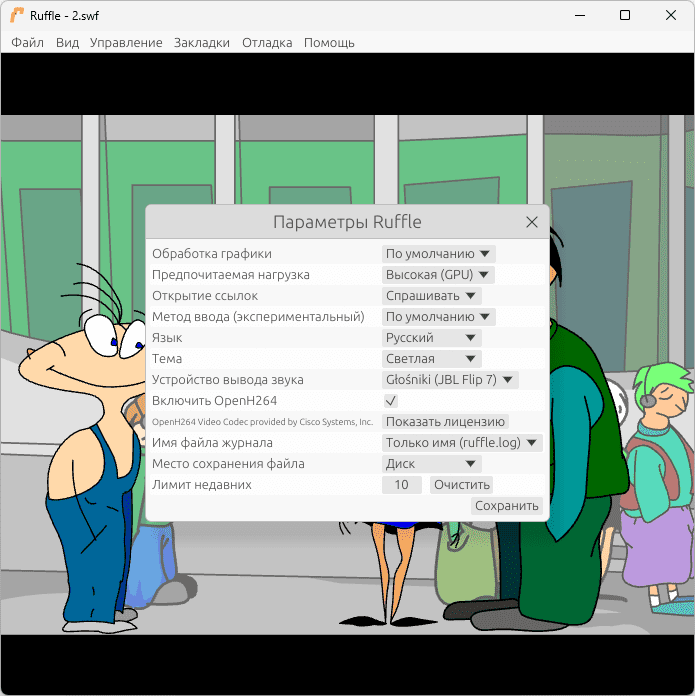Open the Вид menu

click(x=67, y=43)
